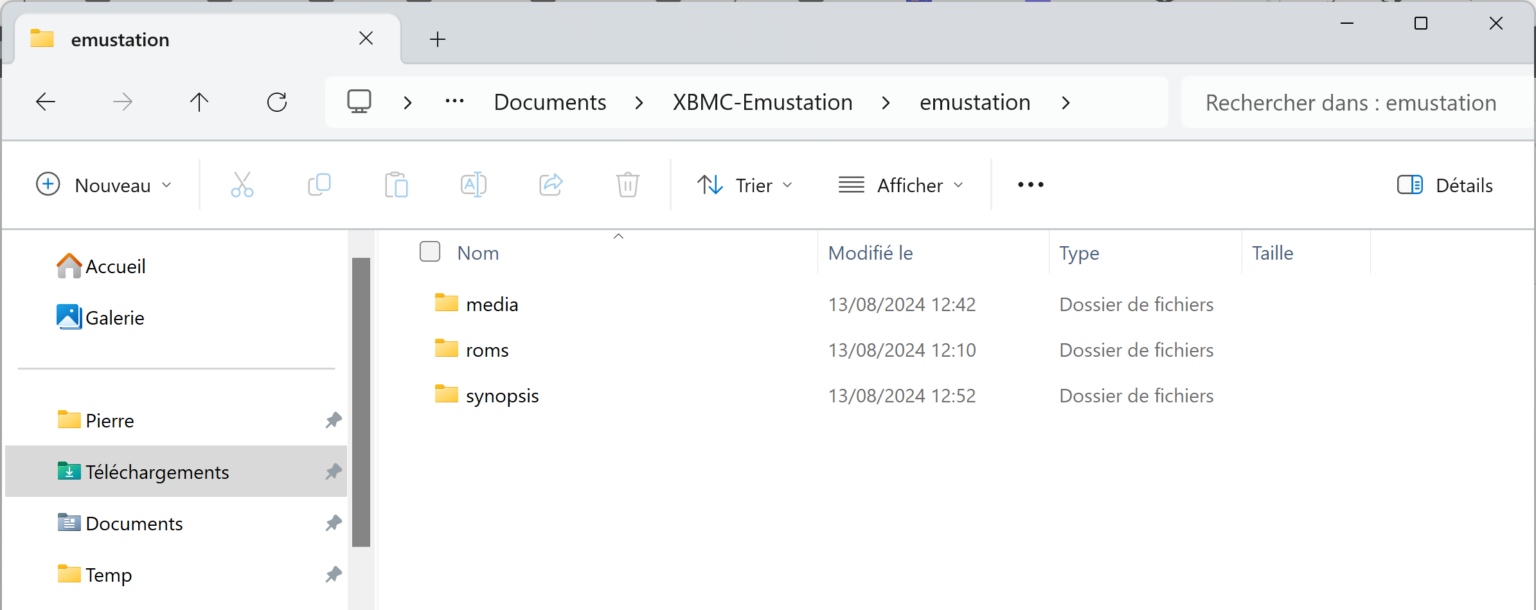Cut the selection using scissors icon

click(243, 184)
